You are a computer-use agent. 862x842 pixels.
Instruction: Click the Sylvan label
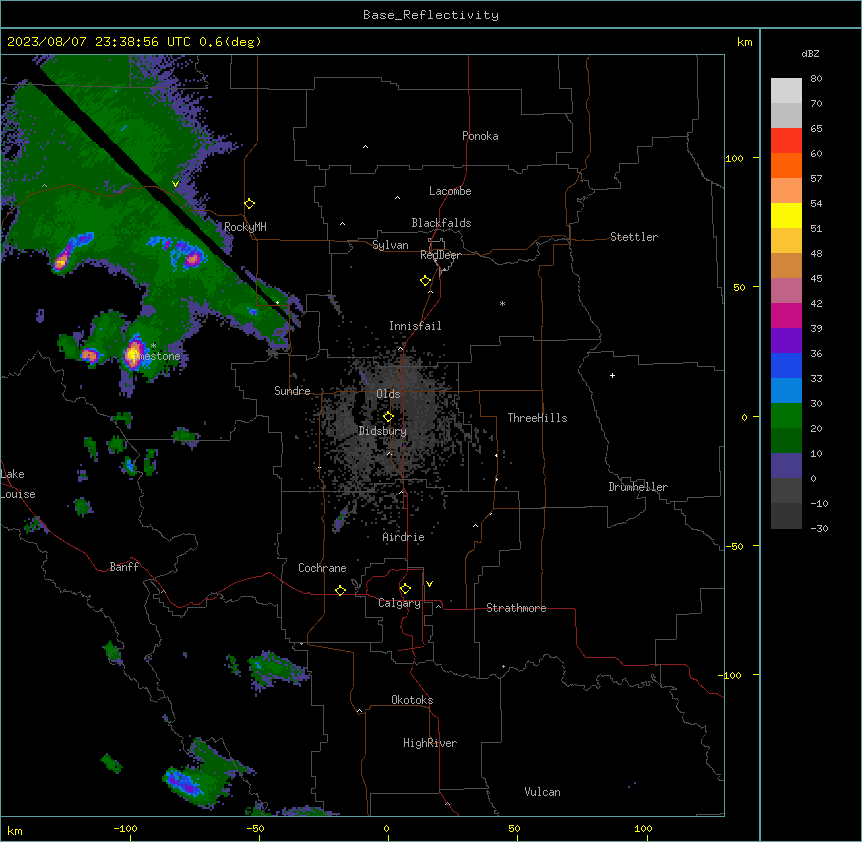pyautogui.click(x=390, y=245)
